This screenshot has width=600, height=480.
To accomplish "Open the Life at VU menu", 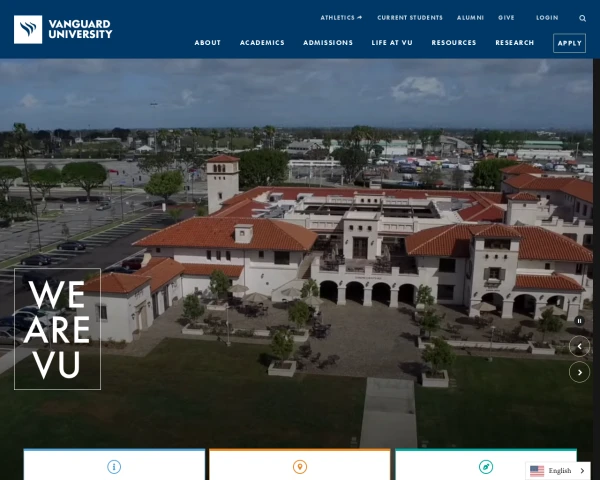I will [x=392, y=42].
